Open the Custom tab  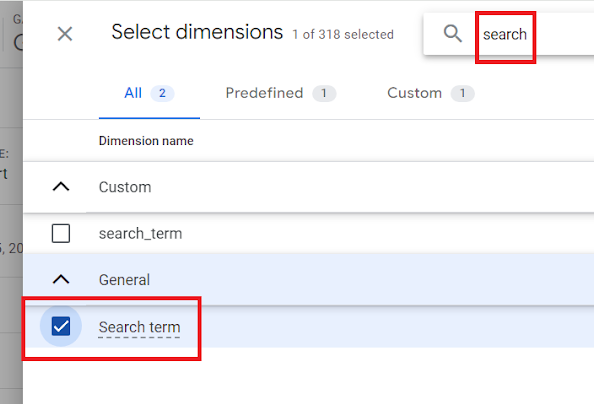point(431,93)
